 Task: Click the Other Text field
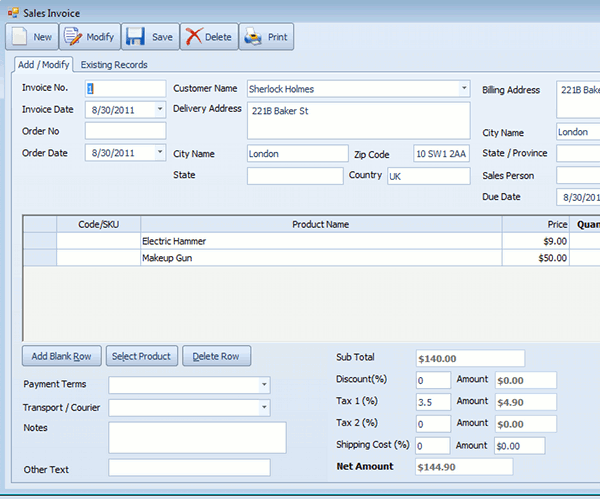(x=189, y=468)
